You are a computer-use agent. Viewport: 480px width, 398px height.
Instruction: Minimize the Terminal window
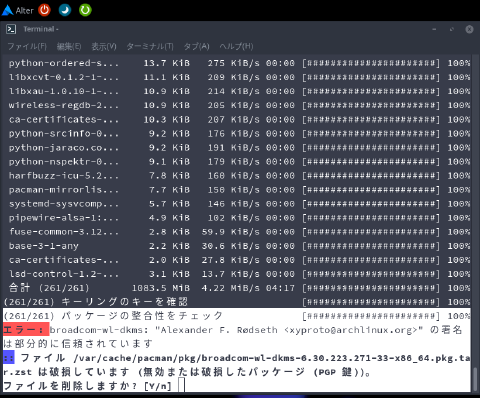coord(434,29)
